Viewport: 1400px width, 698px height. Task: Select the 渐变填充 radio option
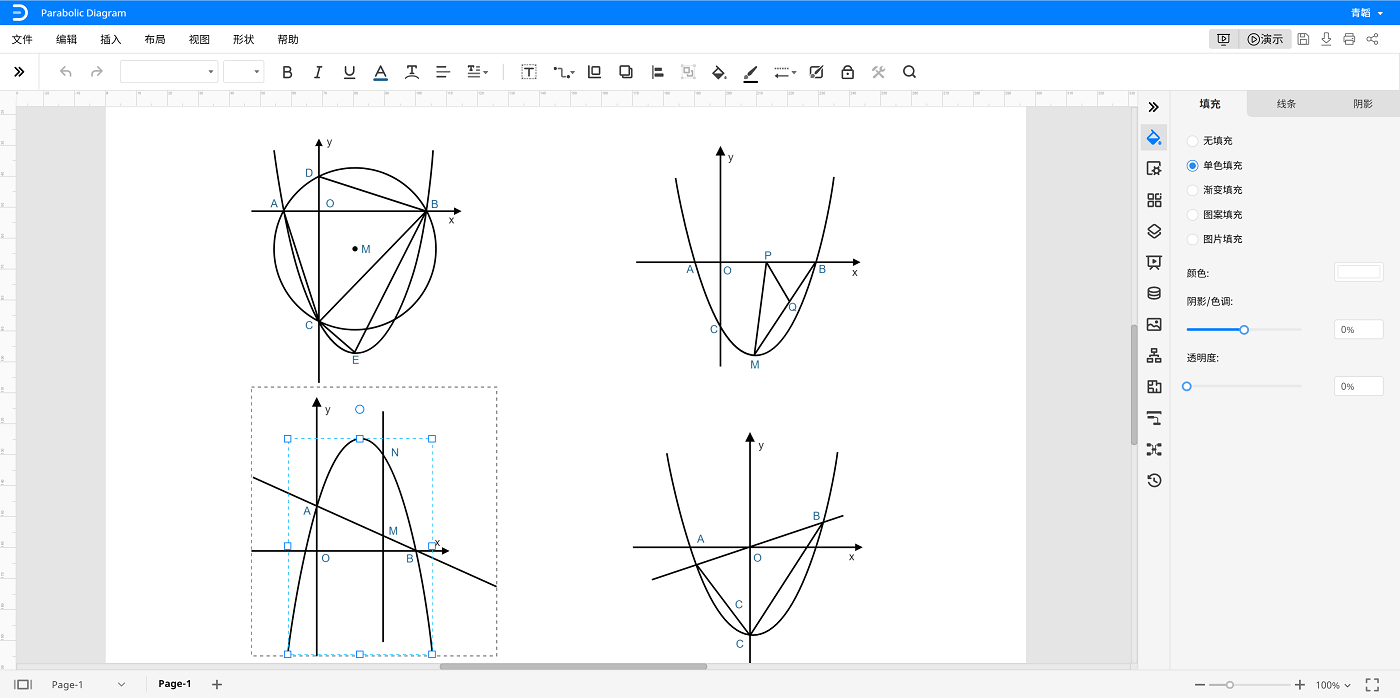(1192, 190)
